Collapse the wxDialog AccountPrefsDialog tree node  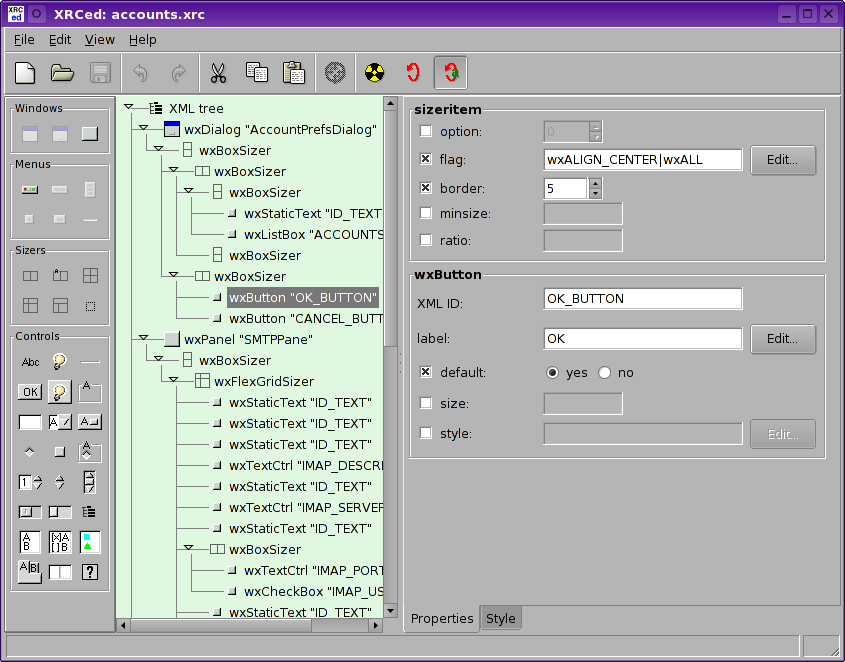pyautogui.click(x=143, y=129)
